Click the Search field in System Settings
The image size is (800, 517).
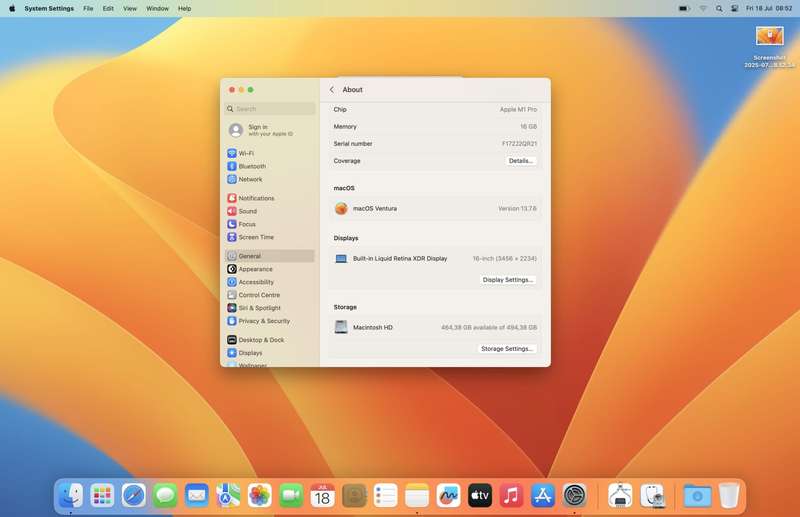tap(270, 109)
